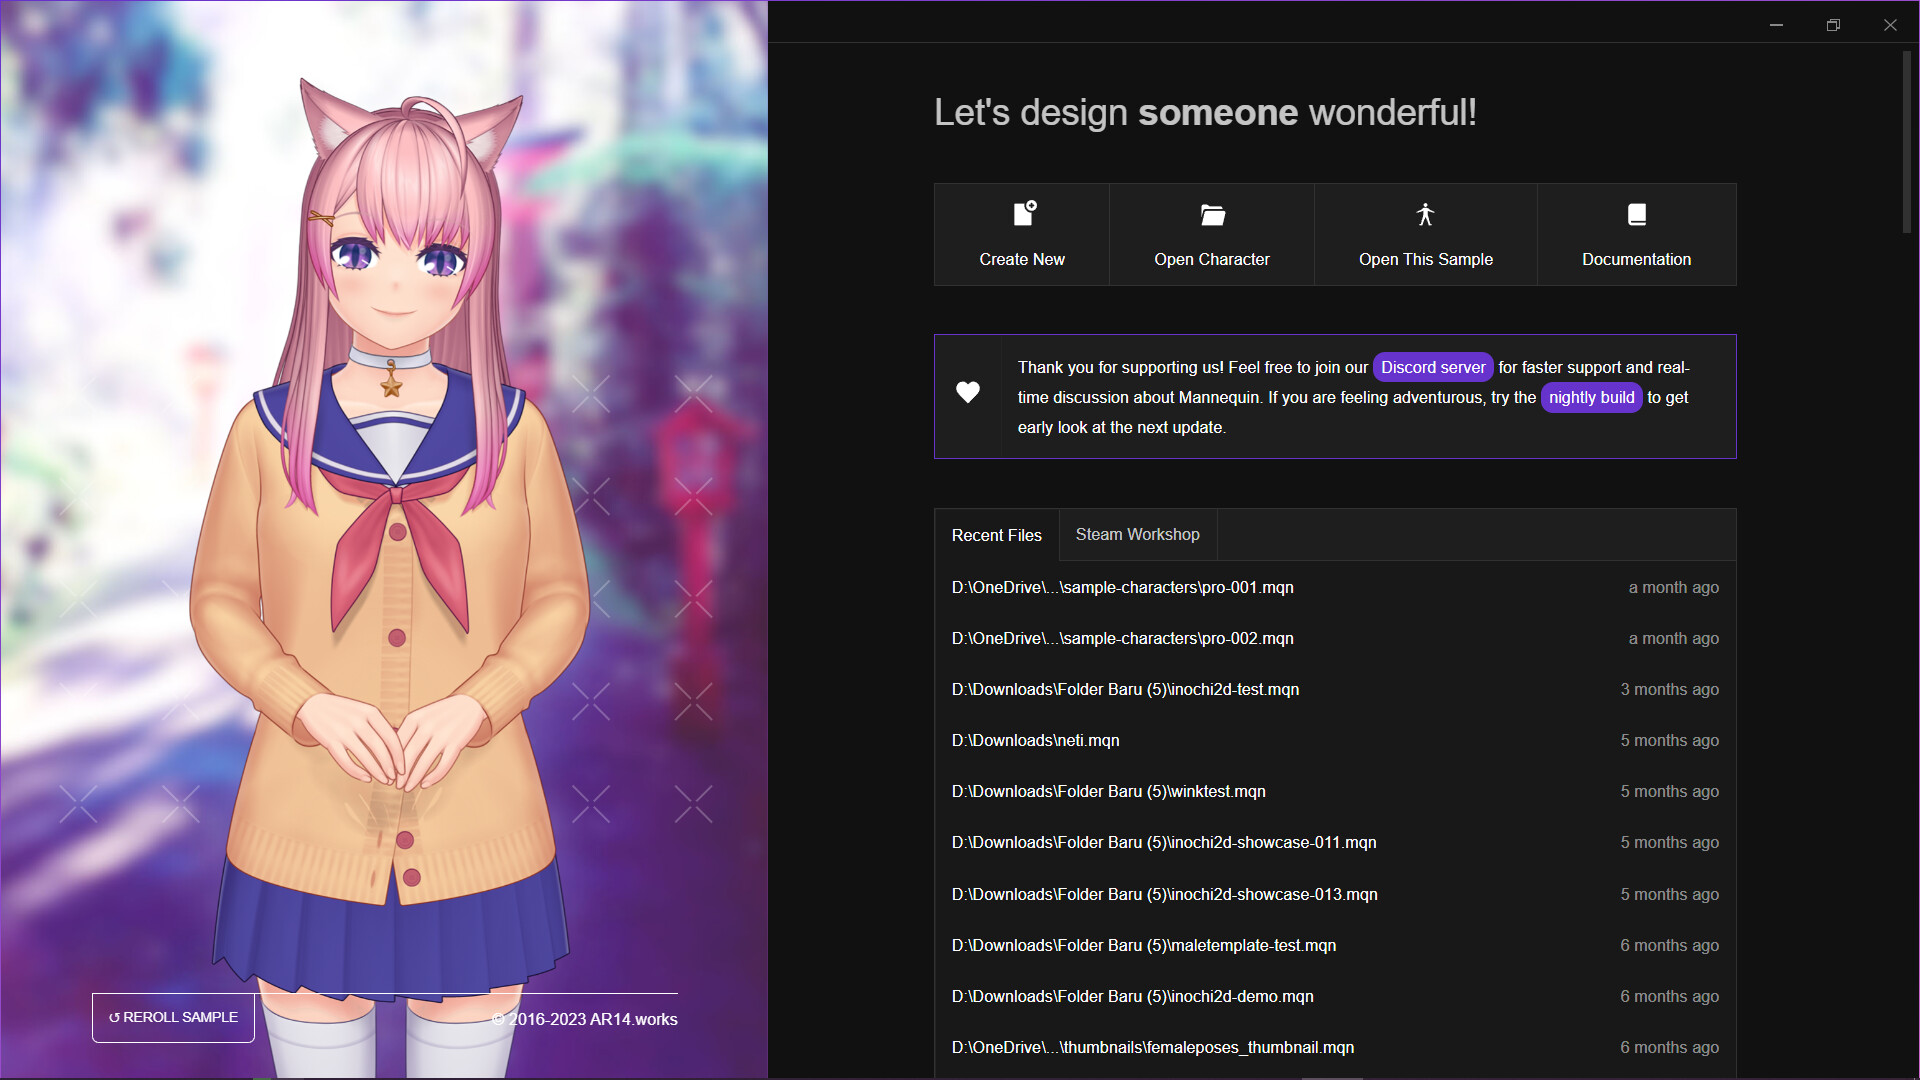Switch to the Steam Workshop tab
Image resolution: width=1920 pixels, height=1080 pixels.
pyautogui.click(x=1137, y=534)
